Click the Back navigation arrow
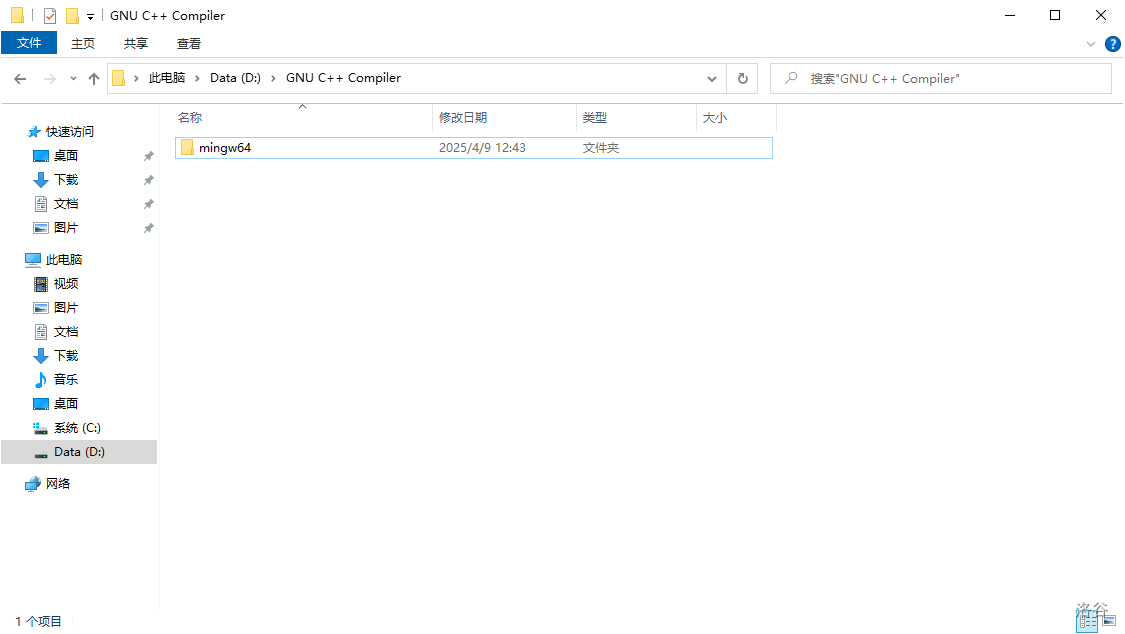This screenshot has height=634, width=1125. pyautogui.click(x=20, y=79)
